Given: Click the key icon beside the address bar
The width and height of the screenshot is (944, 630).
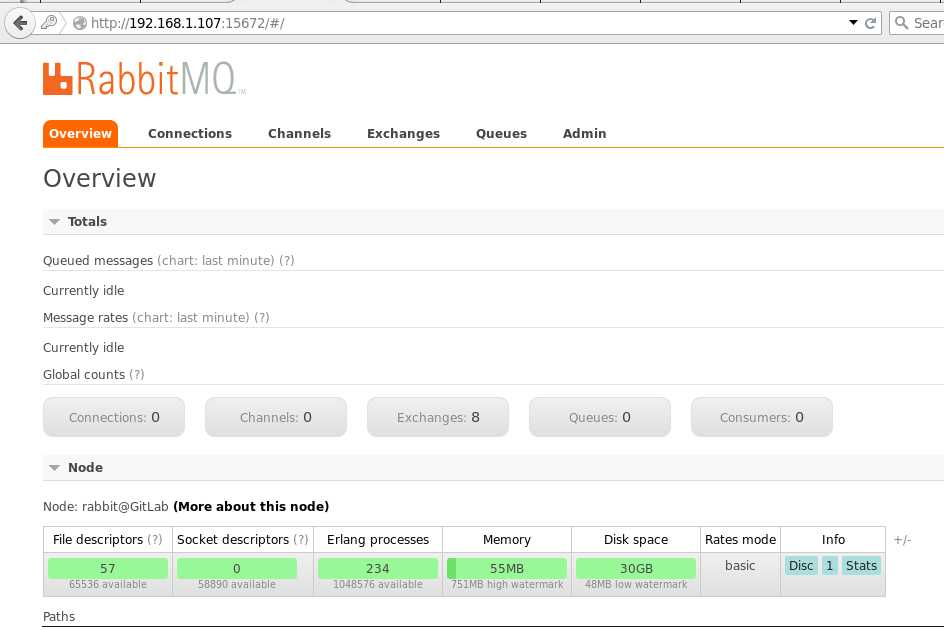Looking at the screenshot, I should (x=49, y=23).
